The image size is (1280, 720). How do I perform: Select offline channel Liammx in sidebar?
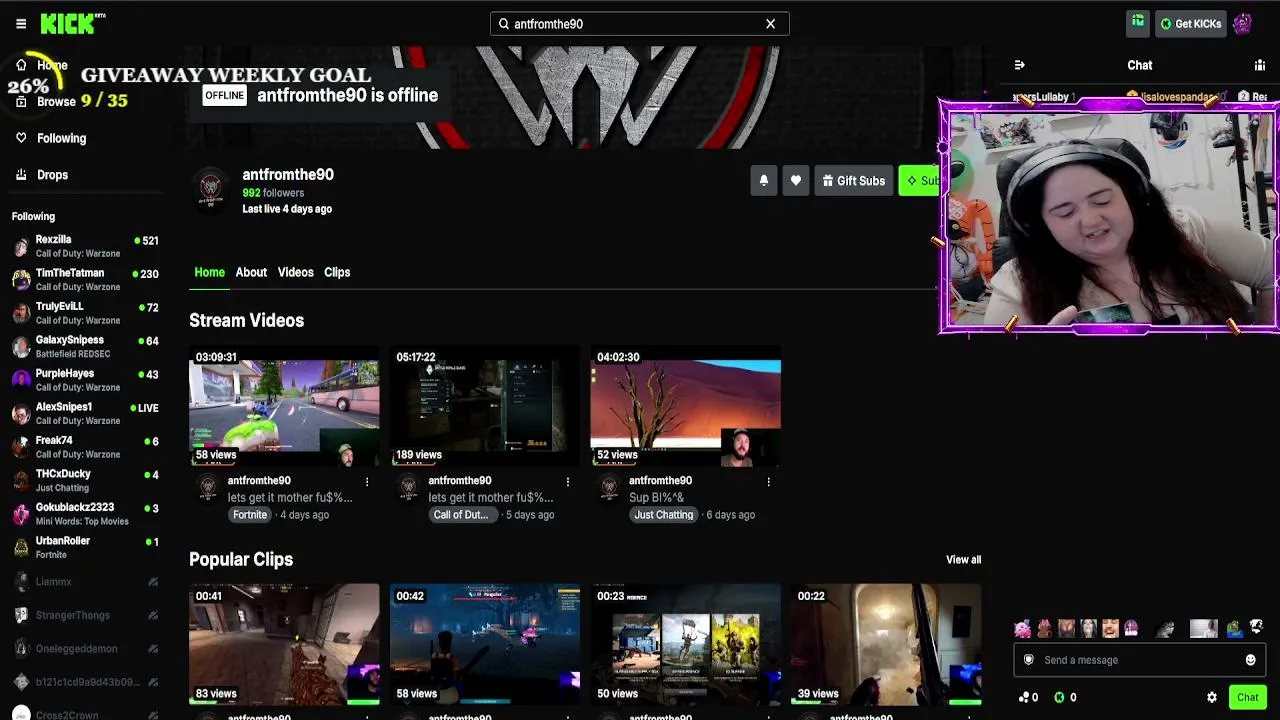tap(86, 582)
